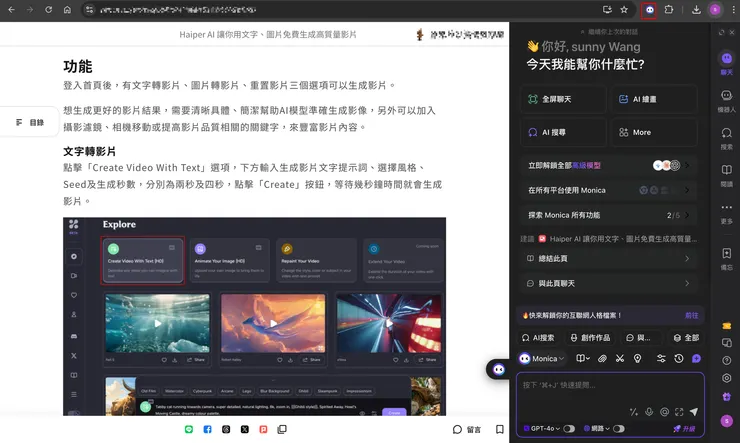Open the 與此頁聊天 chat with page option
This screenshot has width=740, height=443.
pyautogui.click(x=609, y=284)
